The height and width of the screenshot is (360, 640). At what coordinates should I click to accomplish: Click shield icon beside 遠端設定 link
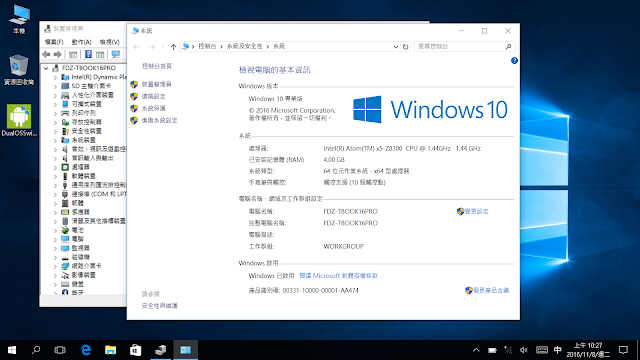pyautogui.click(x=134, y=96)
